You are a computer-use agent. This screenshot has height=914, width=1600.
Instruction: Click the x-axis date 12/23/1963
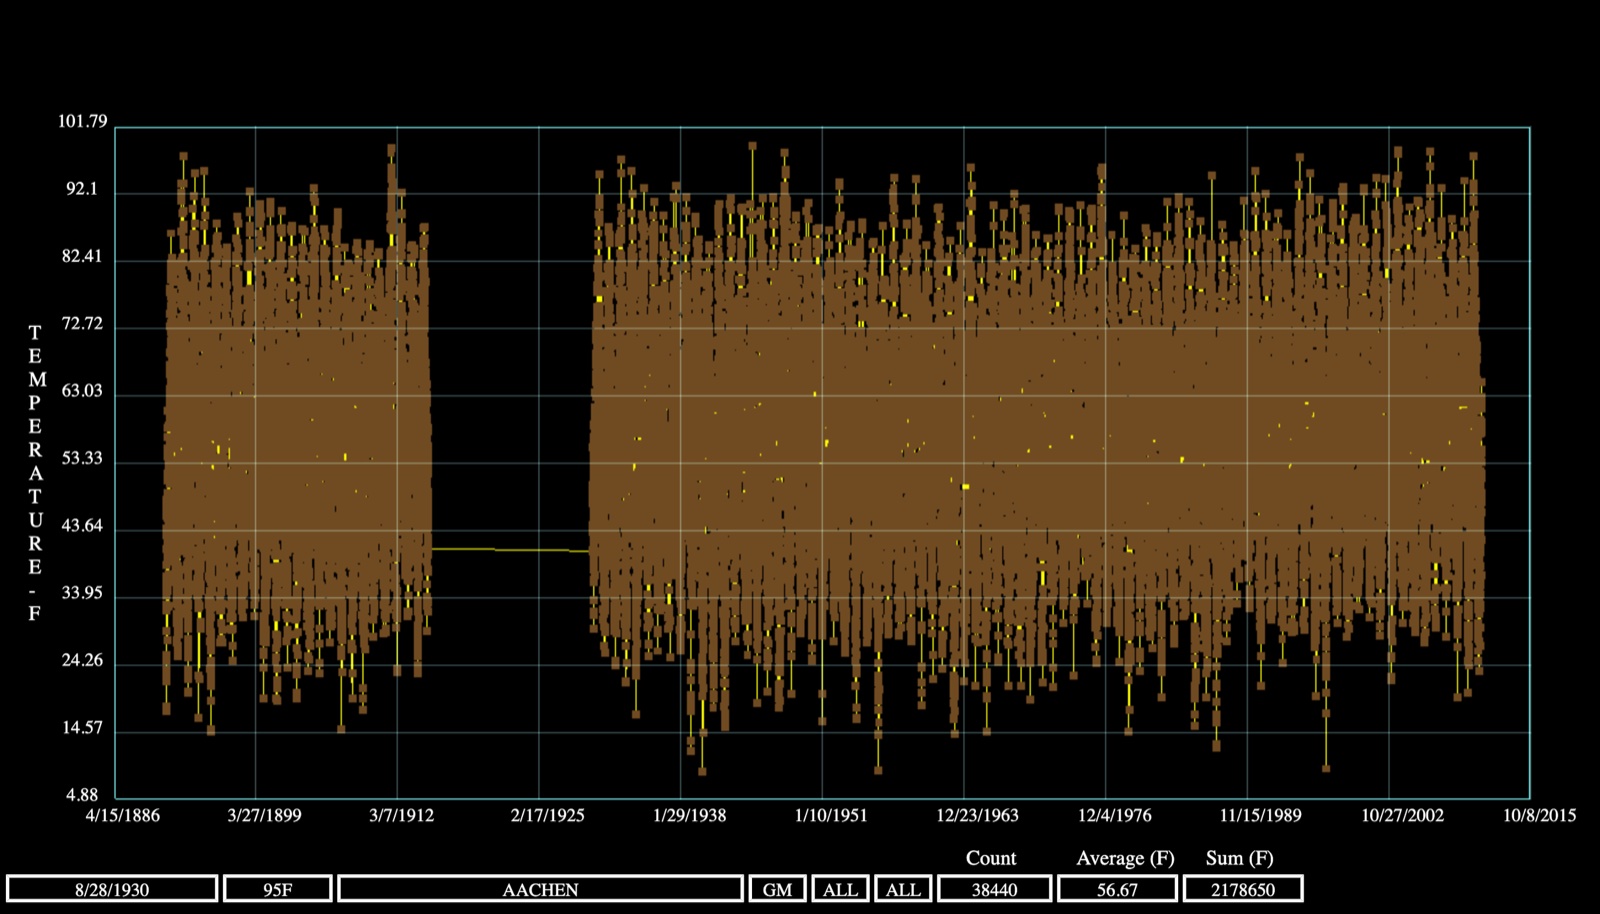click(x=977, y=815)
